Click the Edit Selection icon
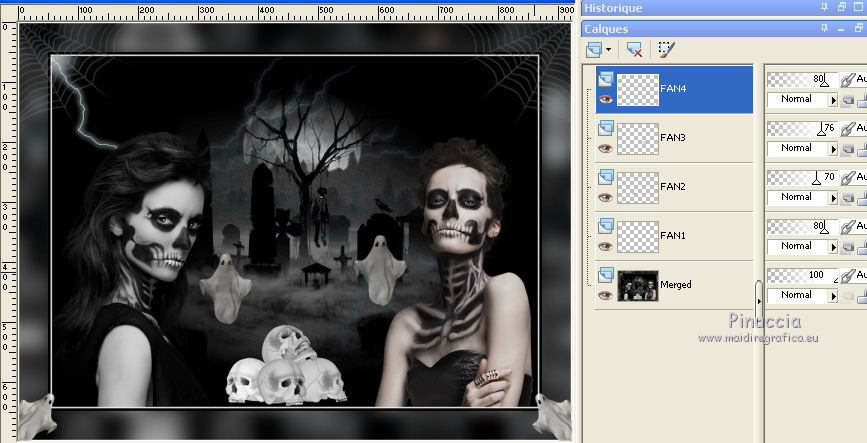This screenshot has width=867, height=443. coord(667,50)
